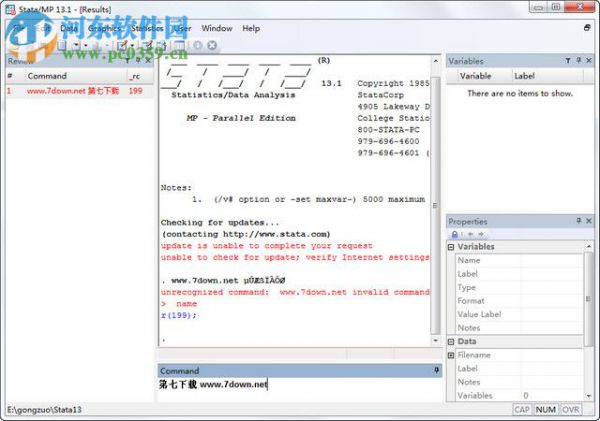Click the E:\gongzuo\Stata13 path in status bar
Image resolution: width=600 pixels, height=421 pixels.
coord(44,410)
